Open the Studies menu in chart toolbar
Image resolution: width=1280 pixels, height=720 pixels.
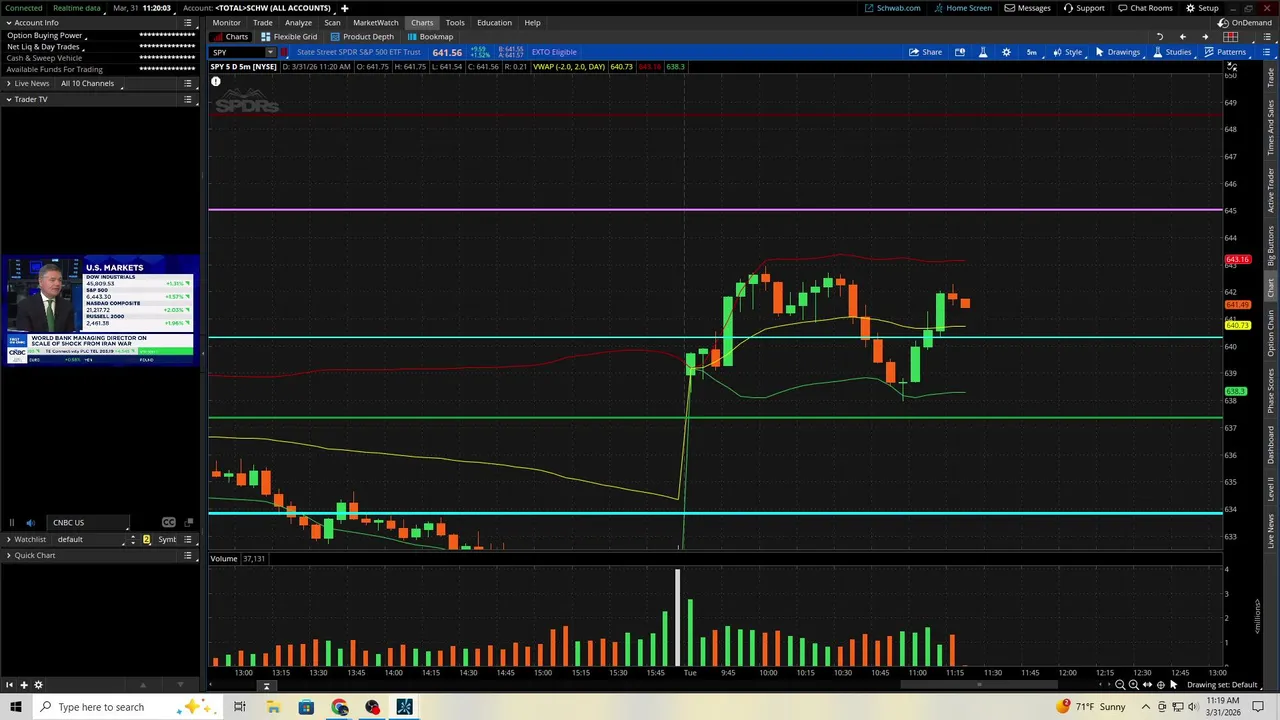pos(1171,52)
